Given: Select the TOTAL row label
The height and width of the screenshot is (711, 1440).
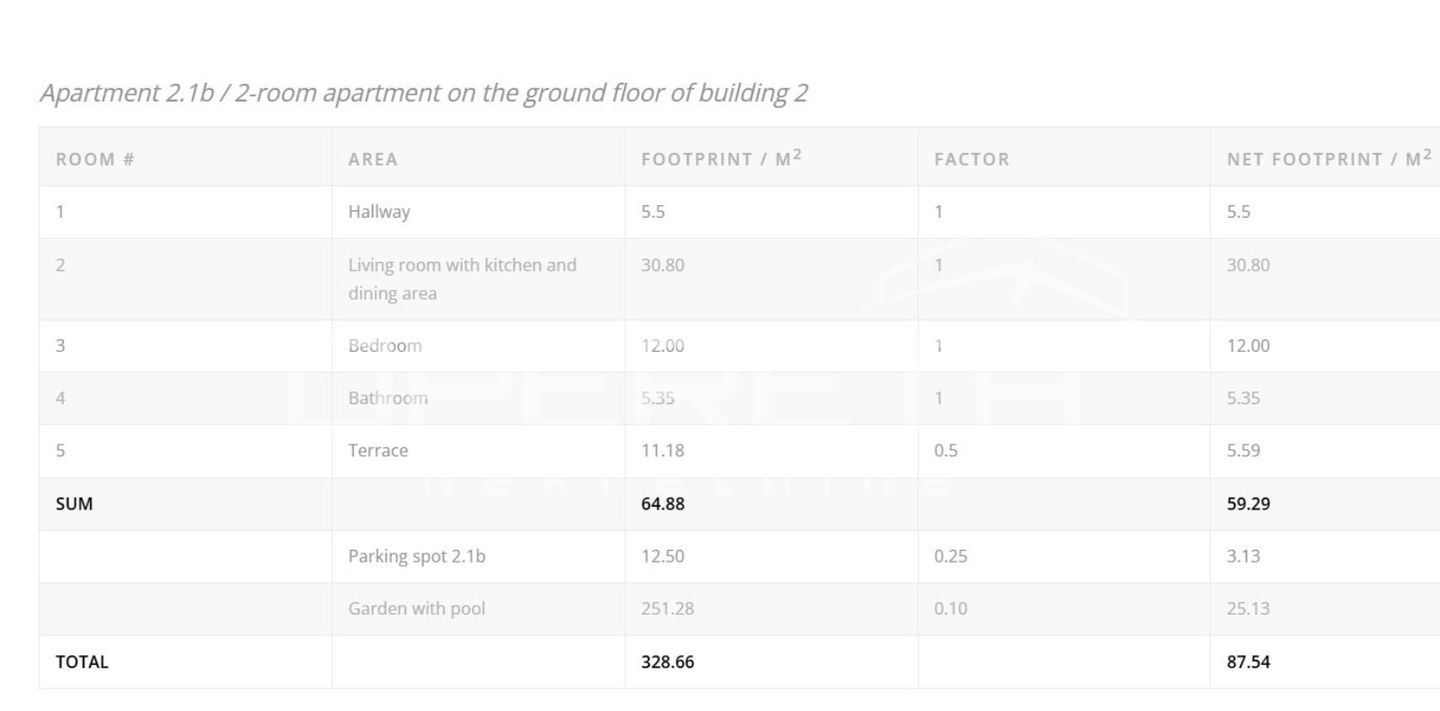Looking at the screenshot, I should point(82,662).
